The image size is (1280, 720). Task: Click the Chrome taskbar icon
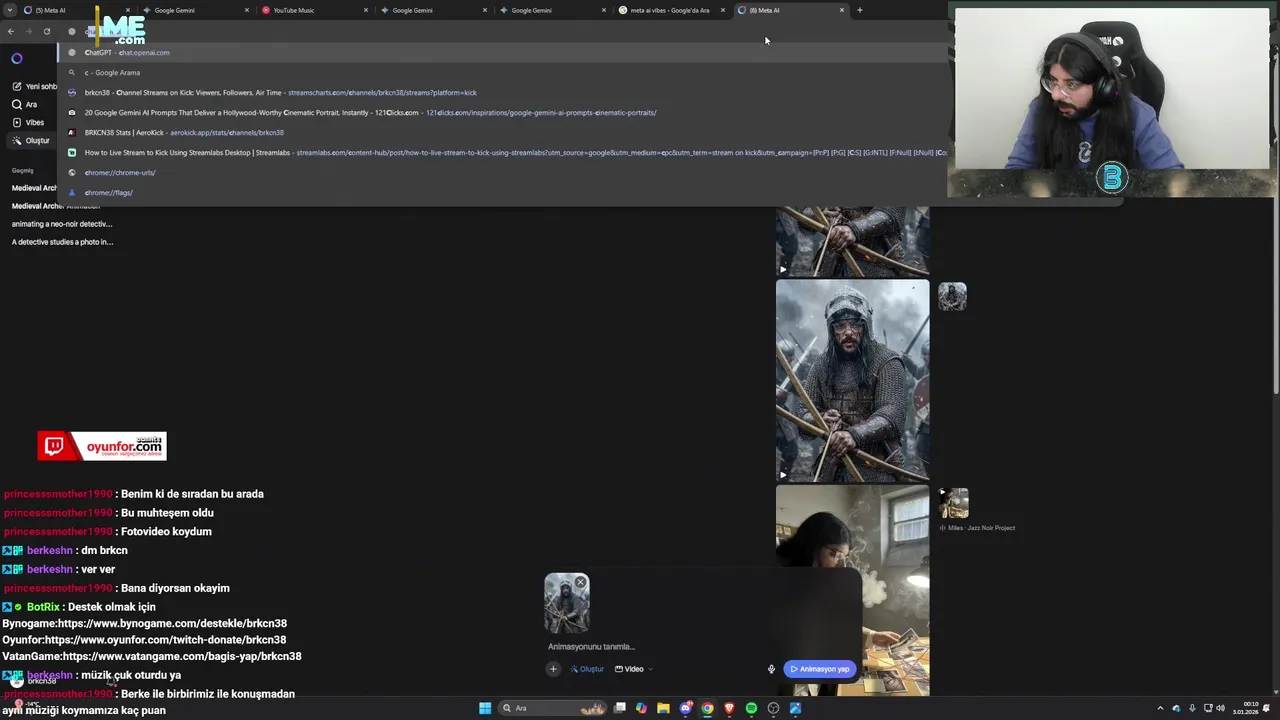pyautogui.click(x=707, y=708)
